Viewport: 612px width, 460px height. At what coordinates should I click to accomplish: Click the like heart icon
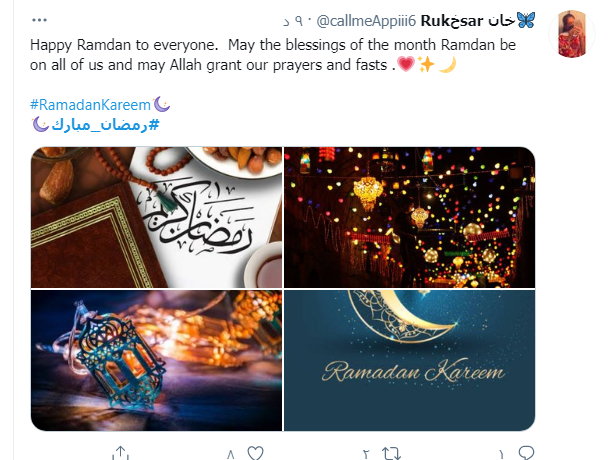(x=256, y=453)
